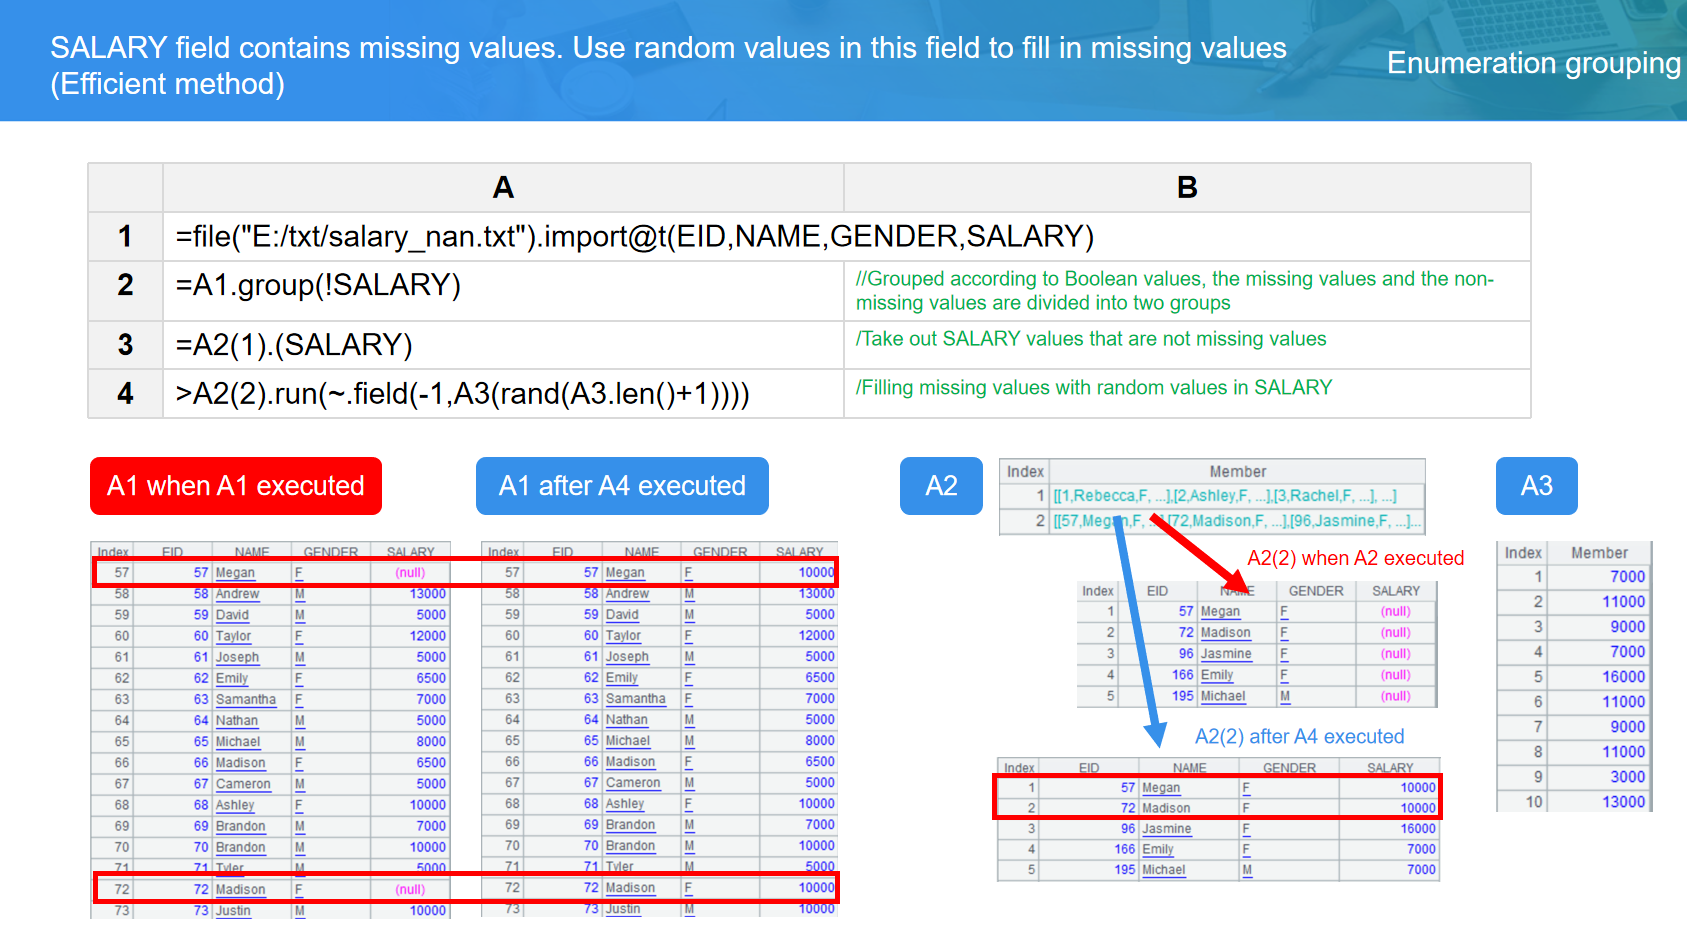Open the second A2 member row starting with 57,Megan

coord(1236,521)
